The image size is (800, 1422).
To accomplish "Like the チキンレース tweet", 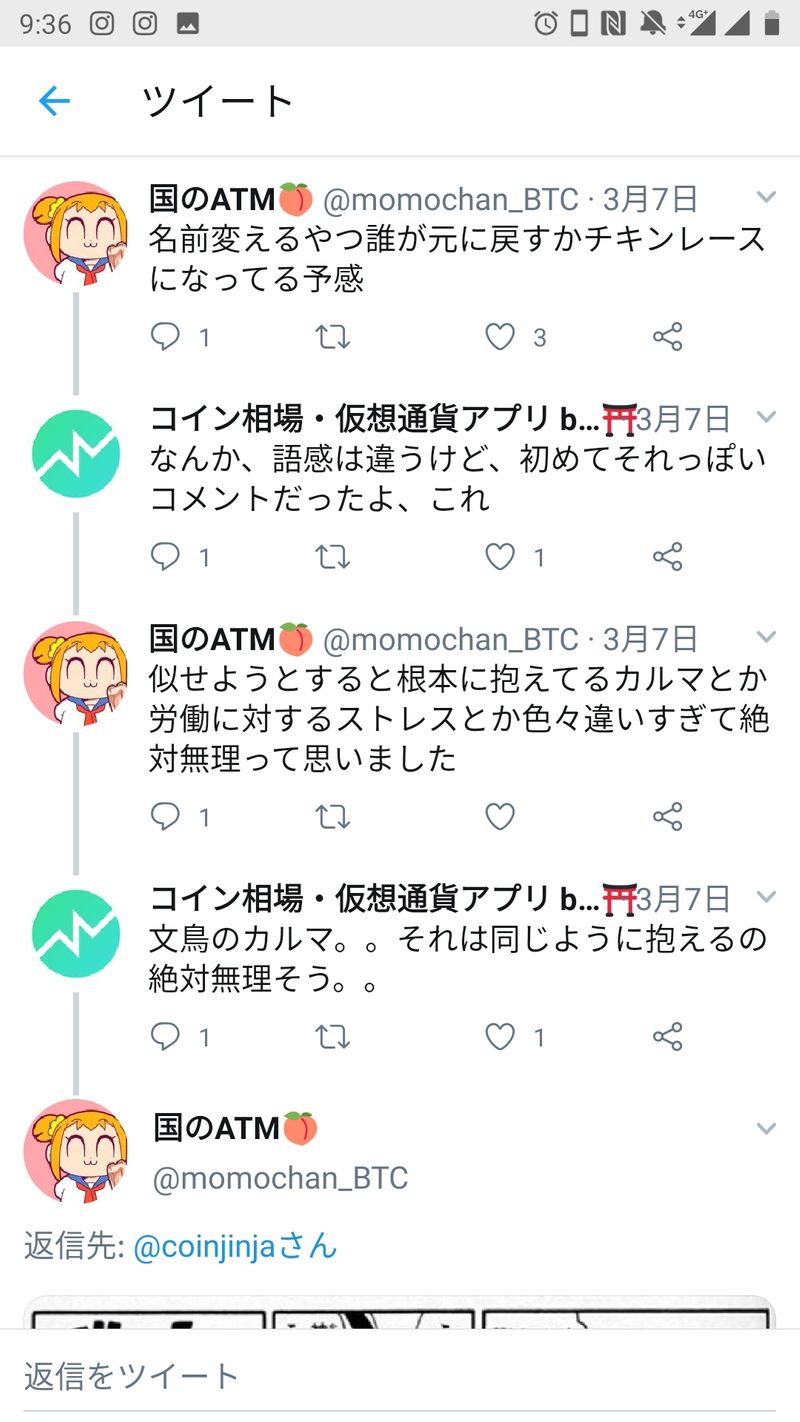I will tap(500, 337).
